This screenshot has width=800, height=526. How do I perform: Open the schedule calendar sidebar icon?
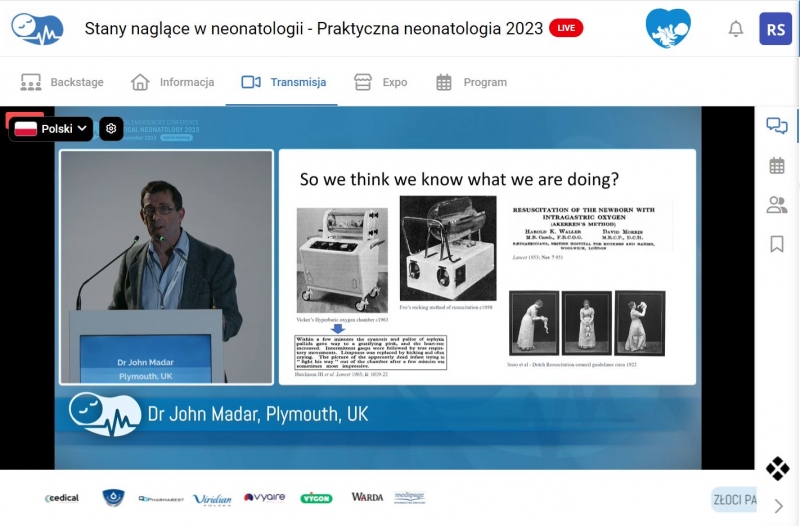click(x=776, y=166)
